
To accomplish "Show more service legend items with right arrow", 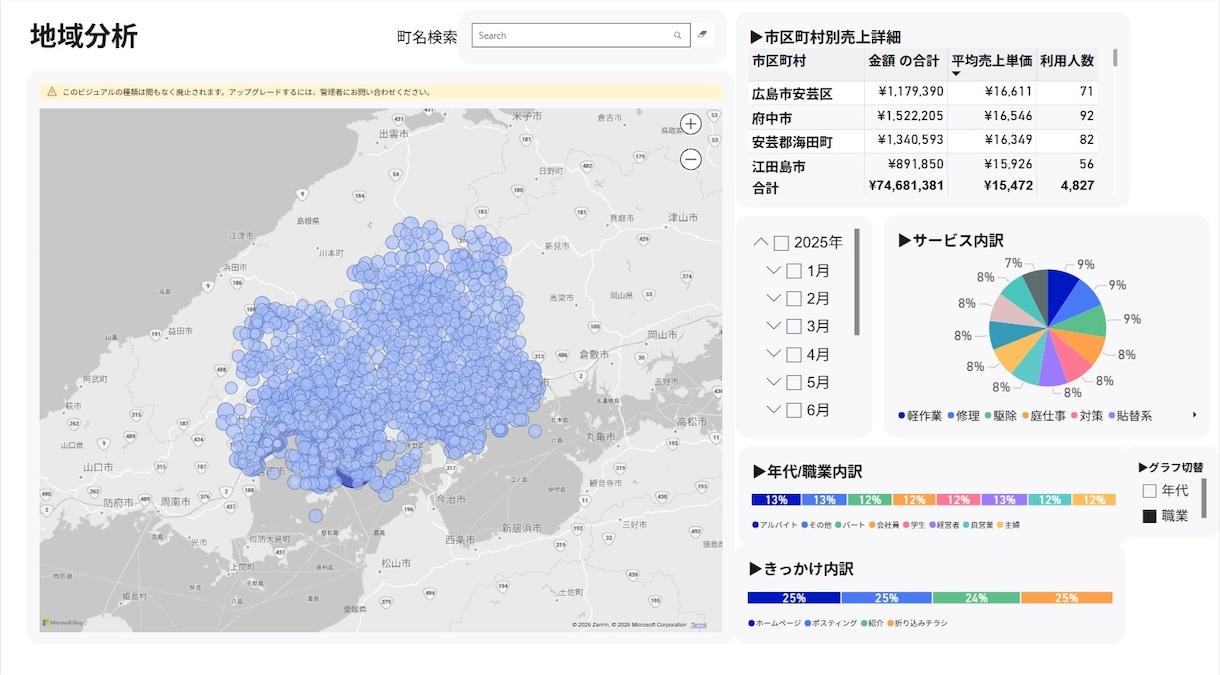I will pyautogui.click(x=1194, y=415).
